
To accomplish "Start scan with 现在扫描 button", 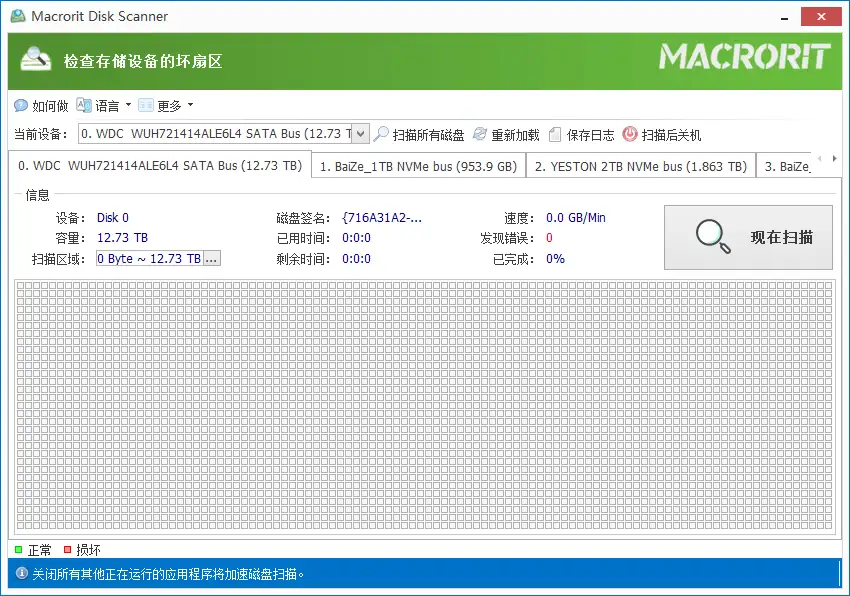I will 748,237.
